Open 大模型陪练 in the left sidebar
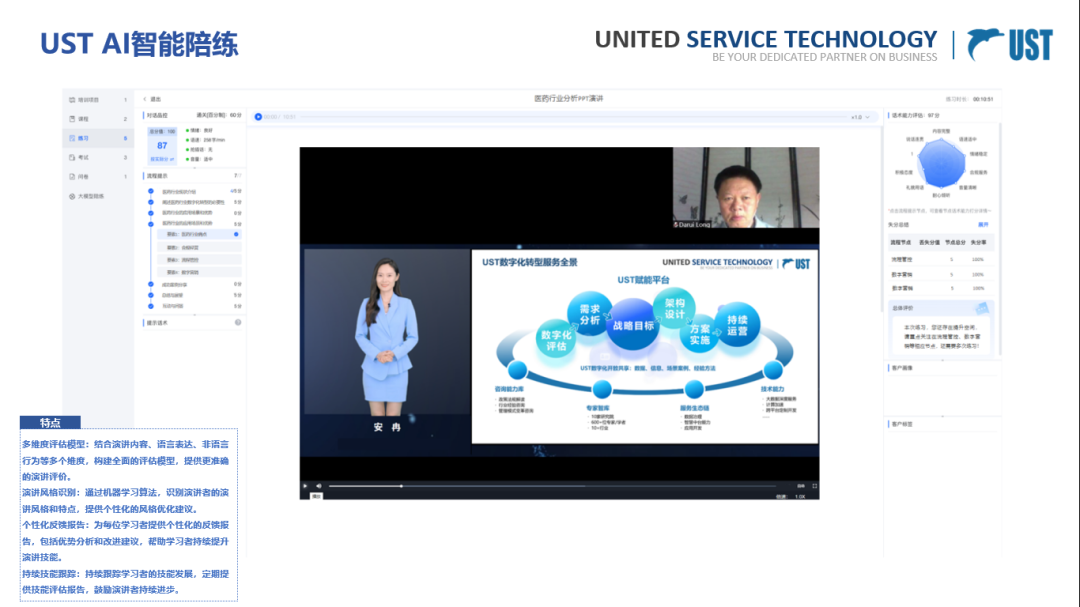 coord(98,196)
